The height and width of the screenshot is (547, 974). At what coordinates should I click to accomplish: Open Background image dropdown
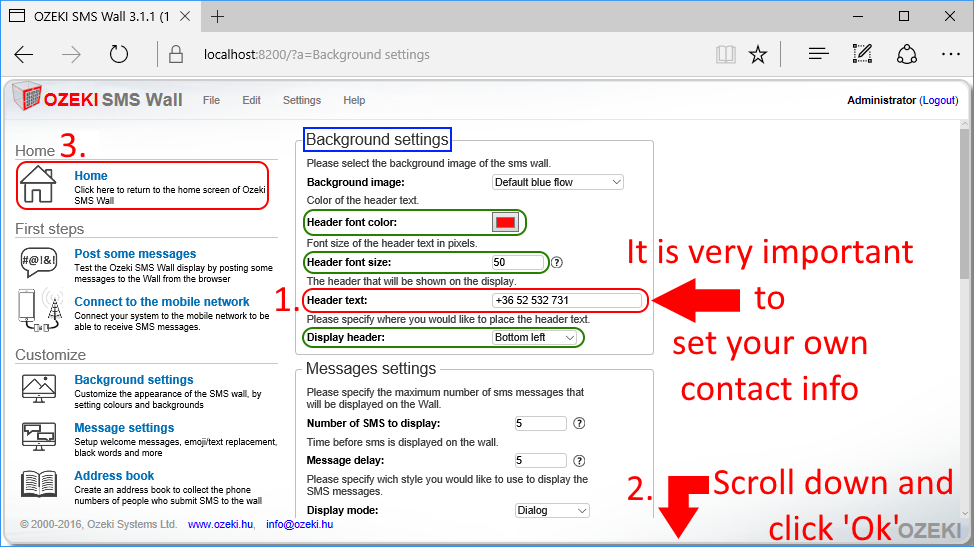557,182
